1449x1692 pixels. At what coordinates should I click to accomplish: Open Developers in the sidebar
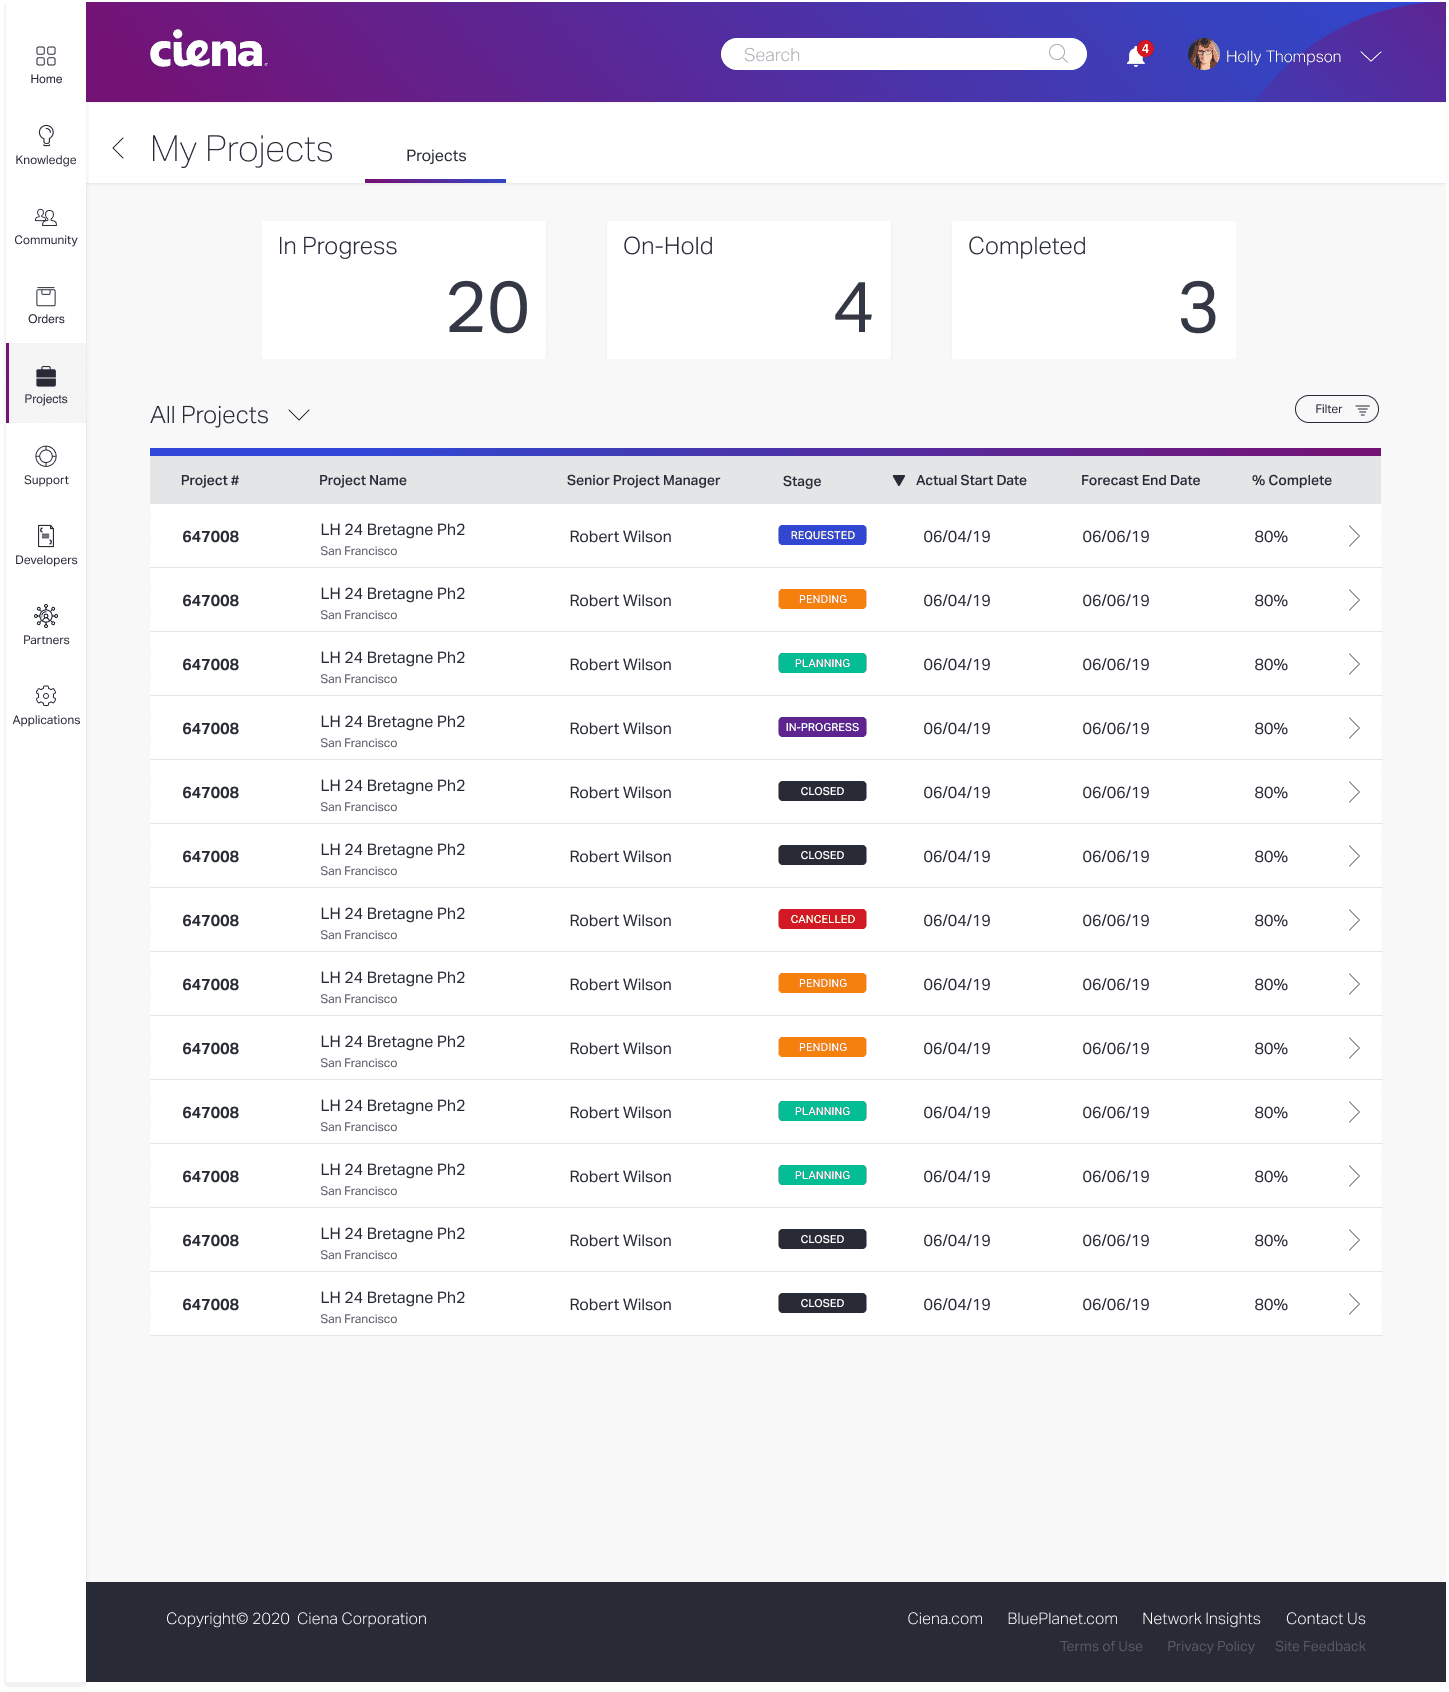[46, 546]
